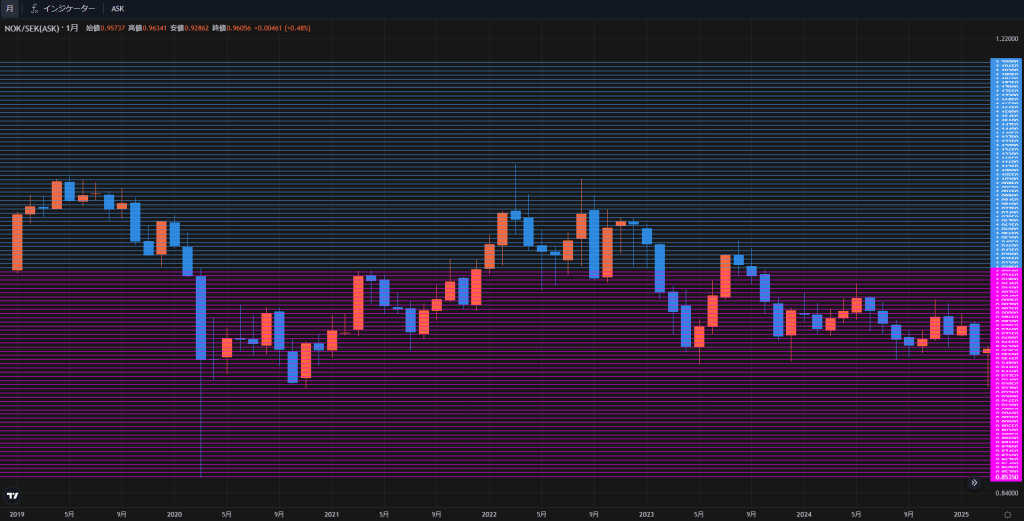The height and width of the screenshot is (521, 1024).
Task: Open the 月 timeframe selector
Action: [x=9, y=8]
